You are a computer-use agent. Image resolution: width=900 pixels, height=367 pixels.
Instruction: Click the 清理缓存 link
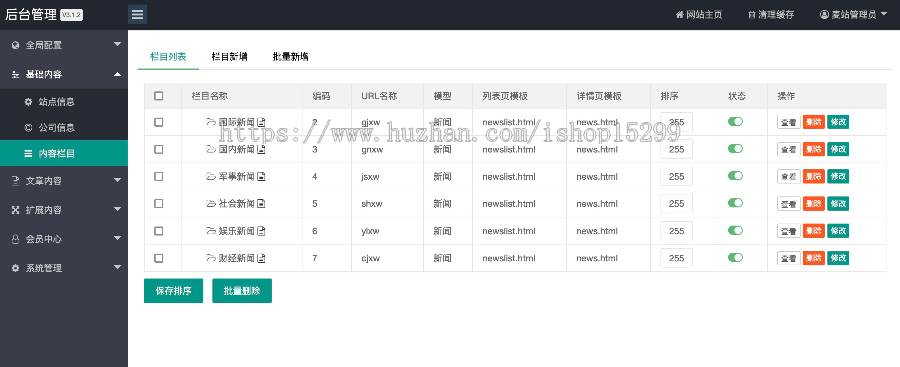point(771,15)
